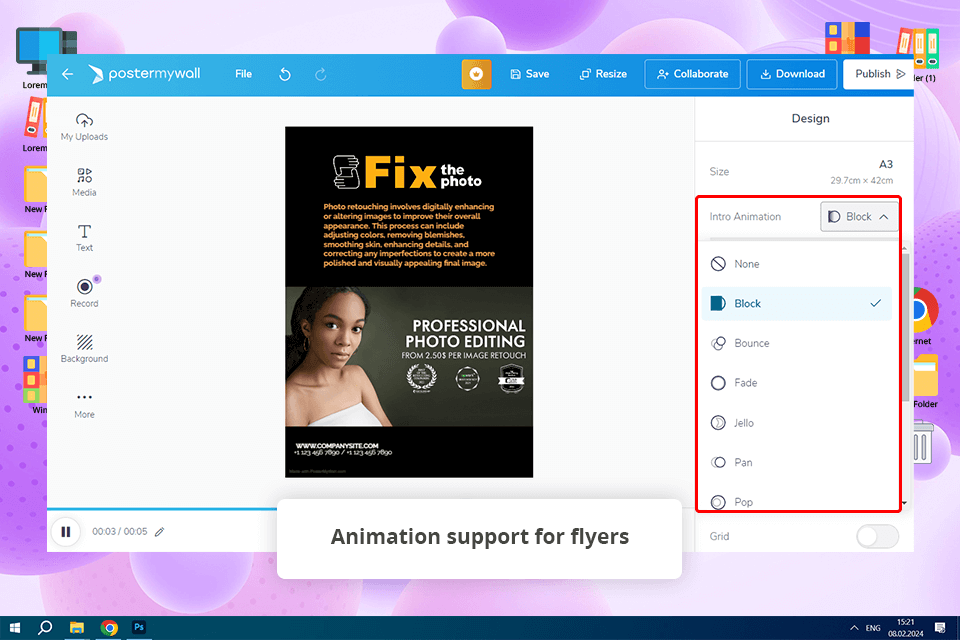The width and height of the screenshot is (960, 640).
Task: Open Windows taskbar search
Action: point(45,628)
